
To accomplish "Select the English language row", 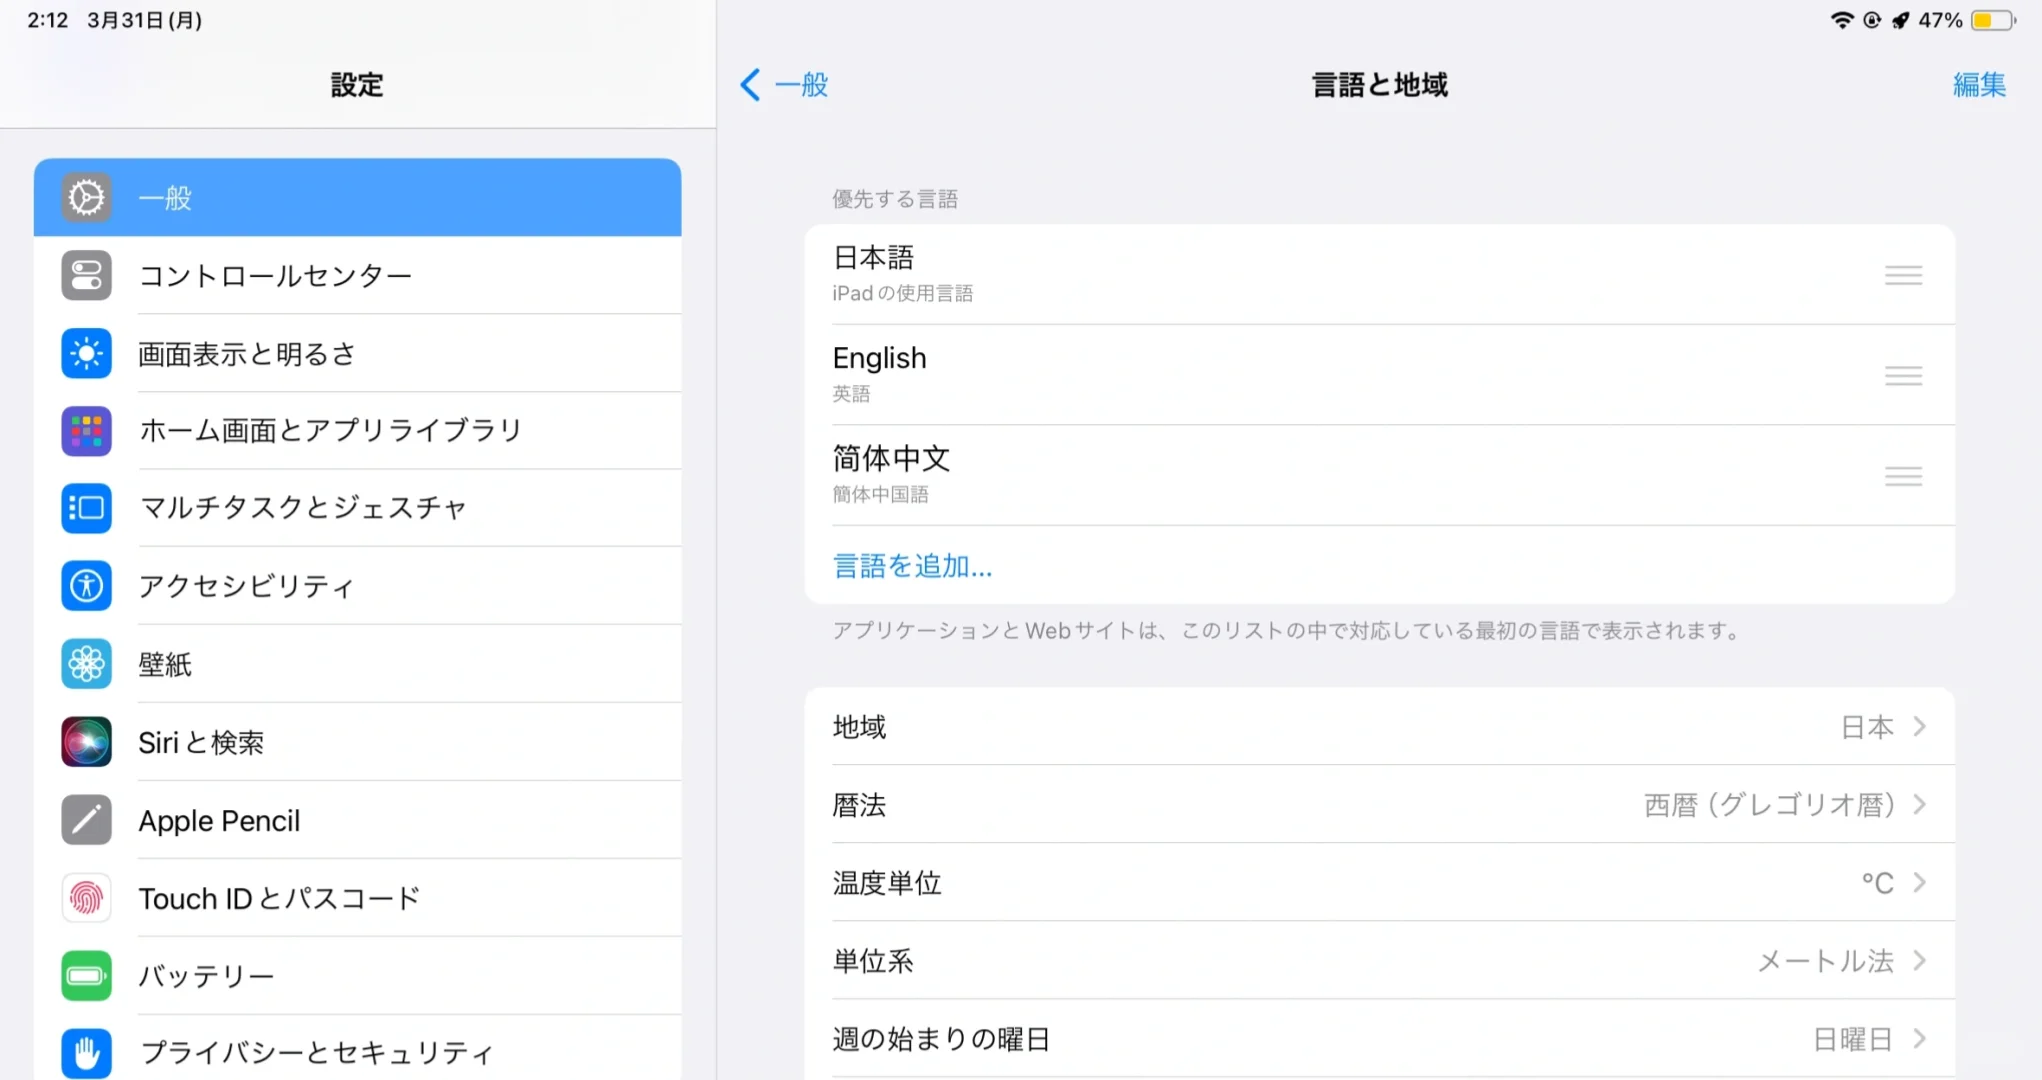I will tap(1379, 375).
